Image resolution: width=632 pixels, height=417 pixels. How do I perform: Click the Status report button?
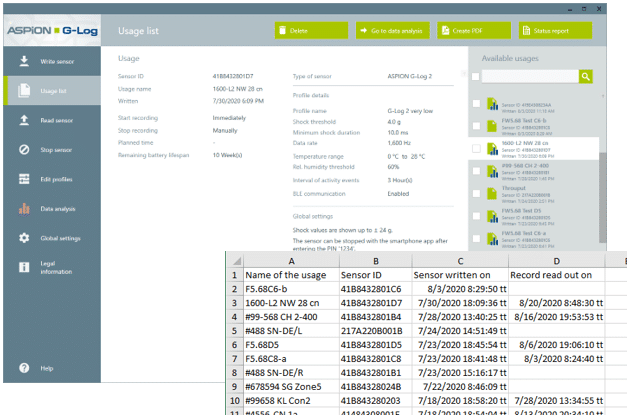(555, 31)
